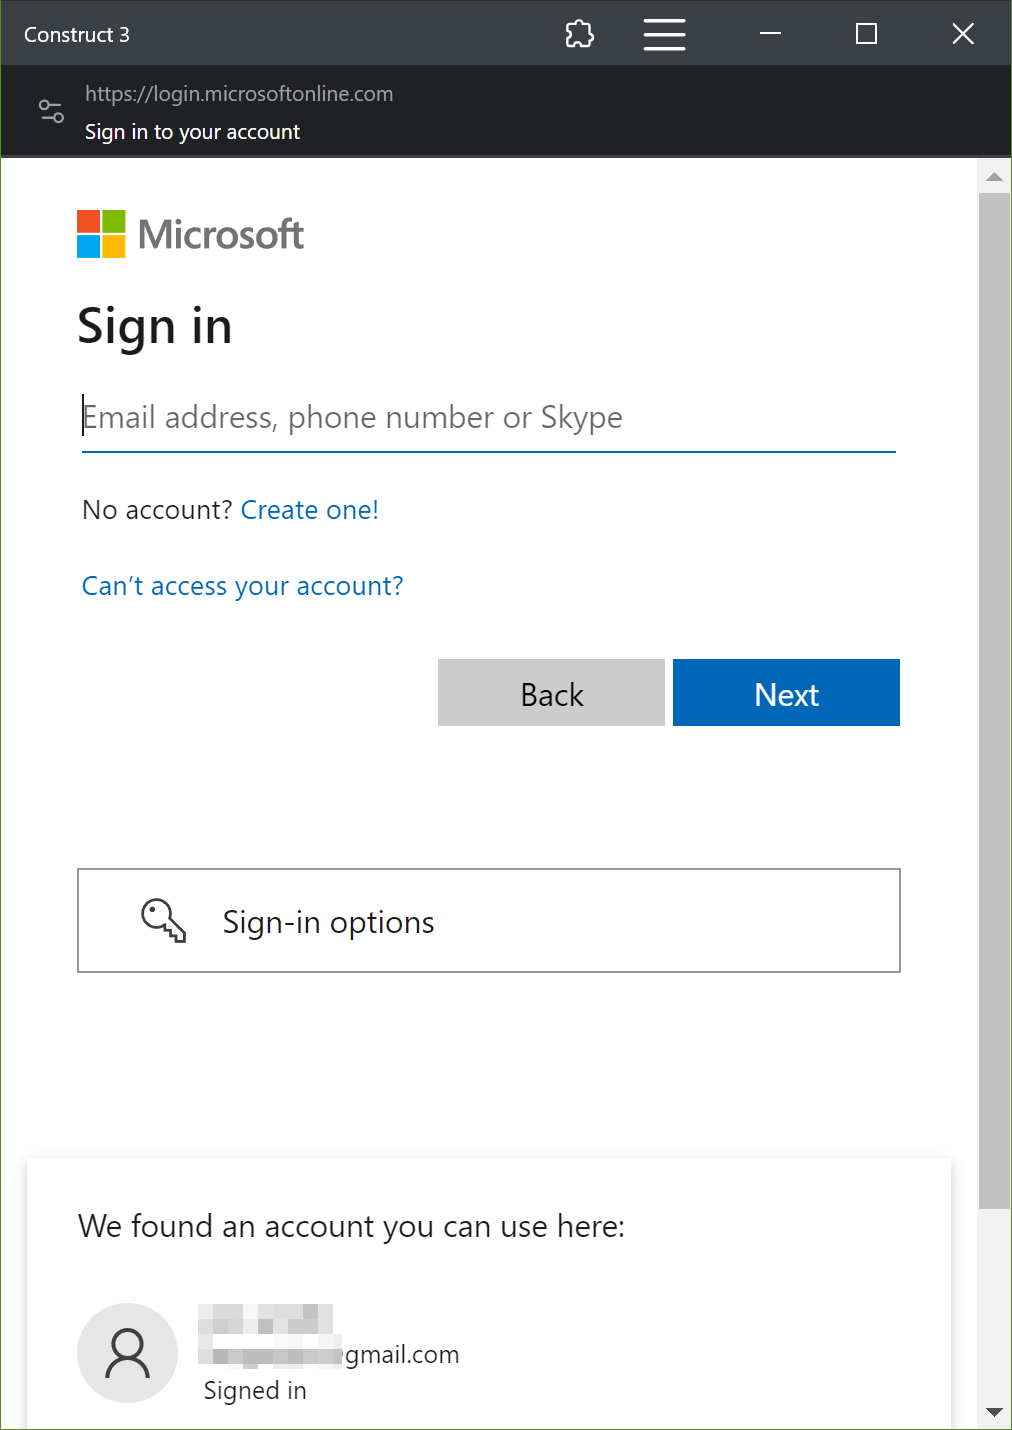Viewport: 1012px width, 1430px height.
Task: Minimize the Construct 3 window
Action: [x=770, y=34]
